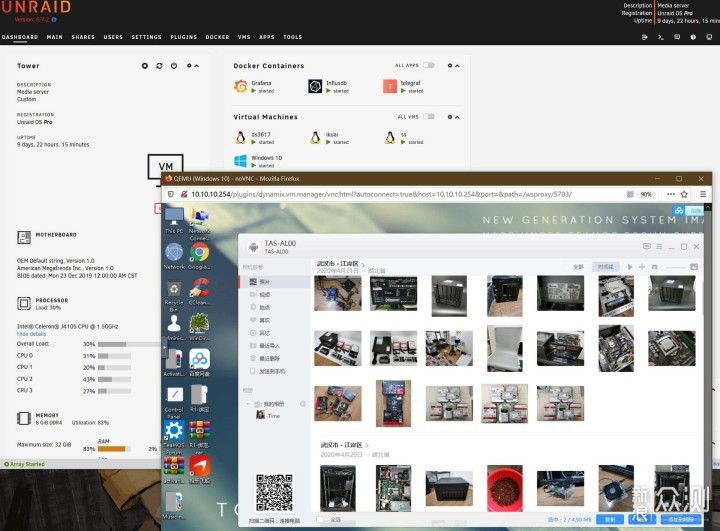Open the Unraid web terminal icon
The height and width of the screenshot is (531, 720).
(x=660, y=37)
